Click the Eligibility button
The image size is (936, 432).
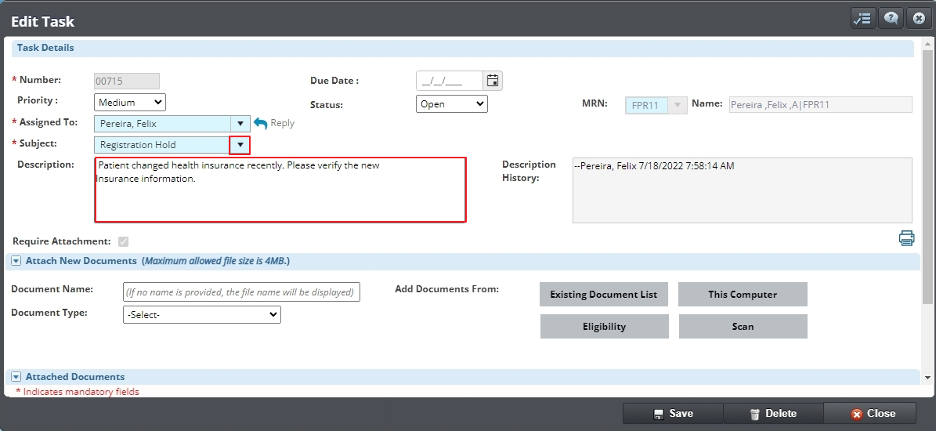point(604,326)
